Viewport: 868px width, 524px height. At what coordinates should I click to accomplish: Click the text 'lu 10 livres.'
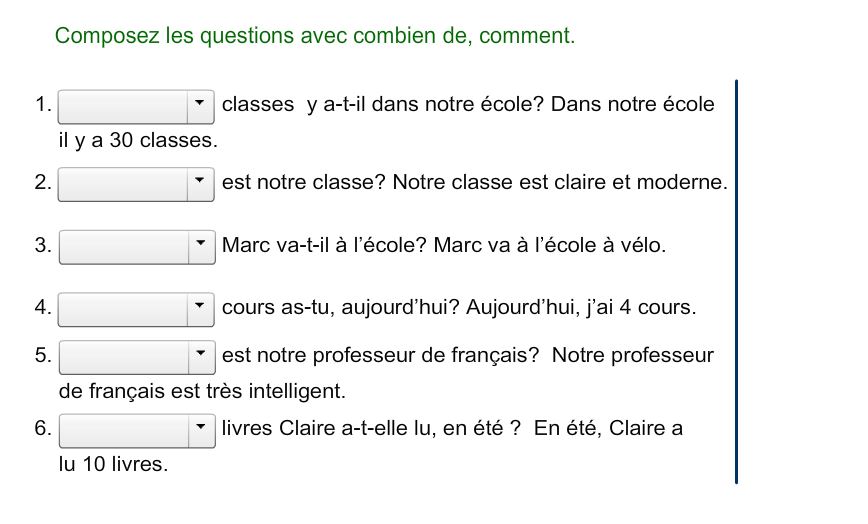click(113, 464)
